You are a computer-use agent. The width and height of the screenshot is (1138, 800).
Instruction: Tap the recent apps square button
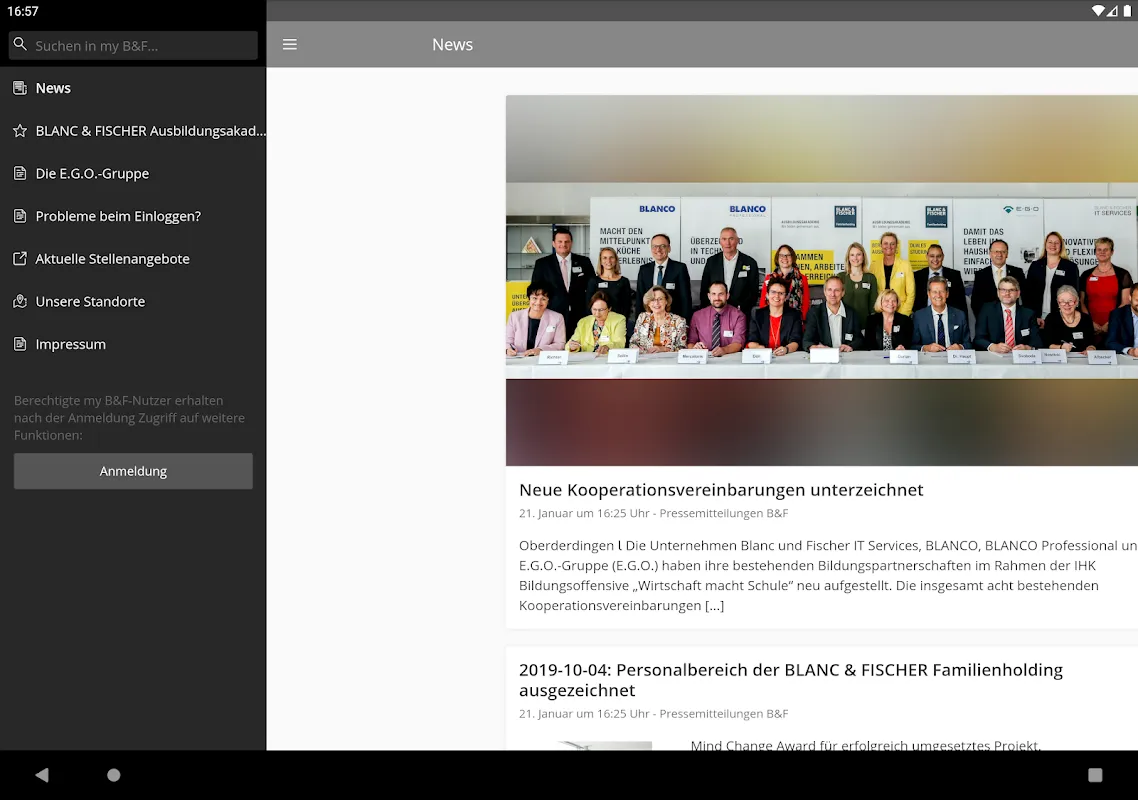pyautogui.click(x=1095, y=775)
